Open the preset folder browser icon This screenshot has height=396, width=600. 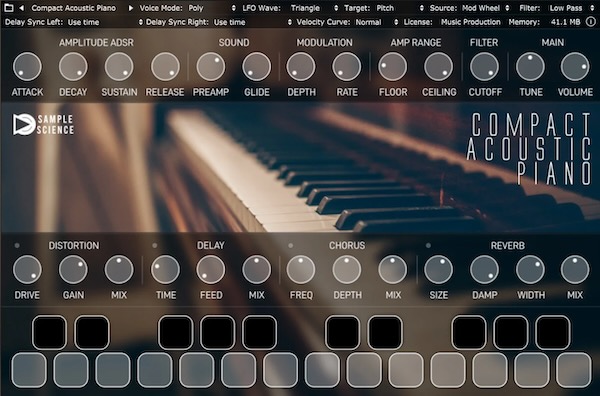pyautogui.click(x=8, y=8)
